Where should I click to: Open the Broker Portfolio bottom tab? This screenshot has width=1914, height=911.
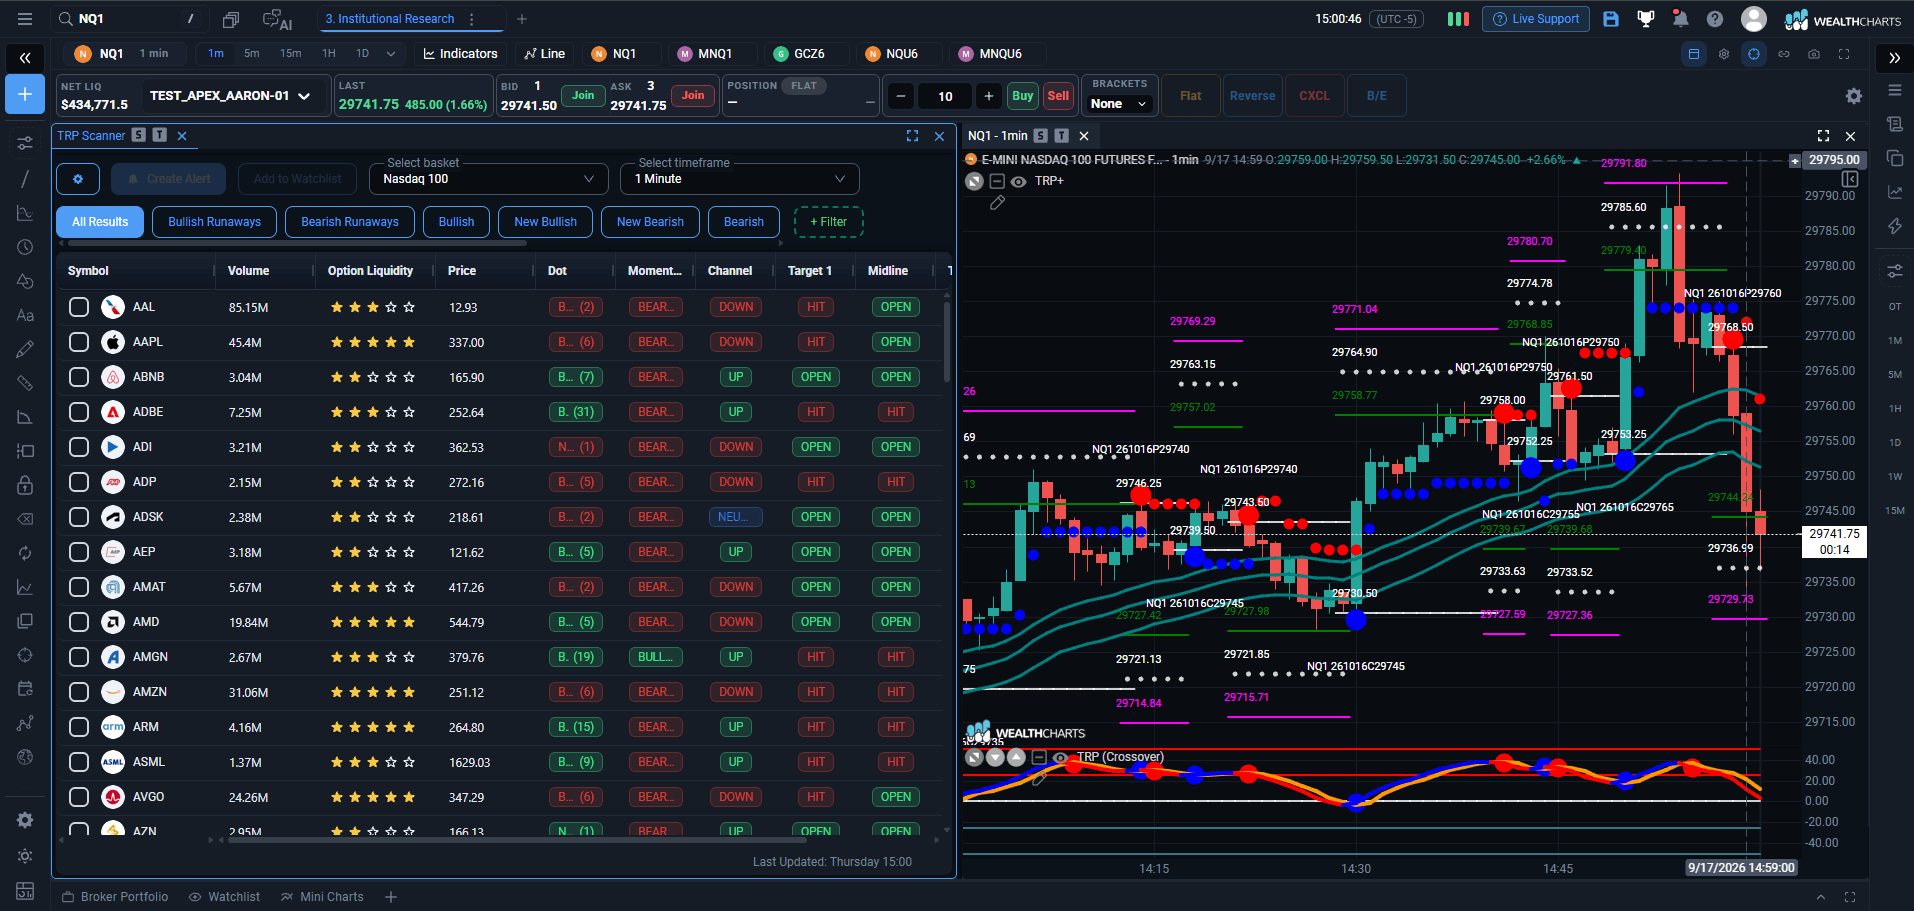(x=115, y=897)
